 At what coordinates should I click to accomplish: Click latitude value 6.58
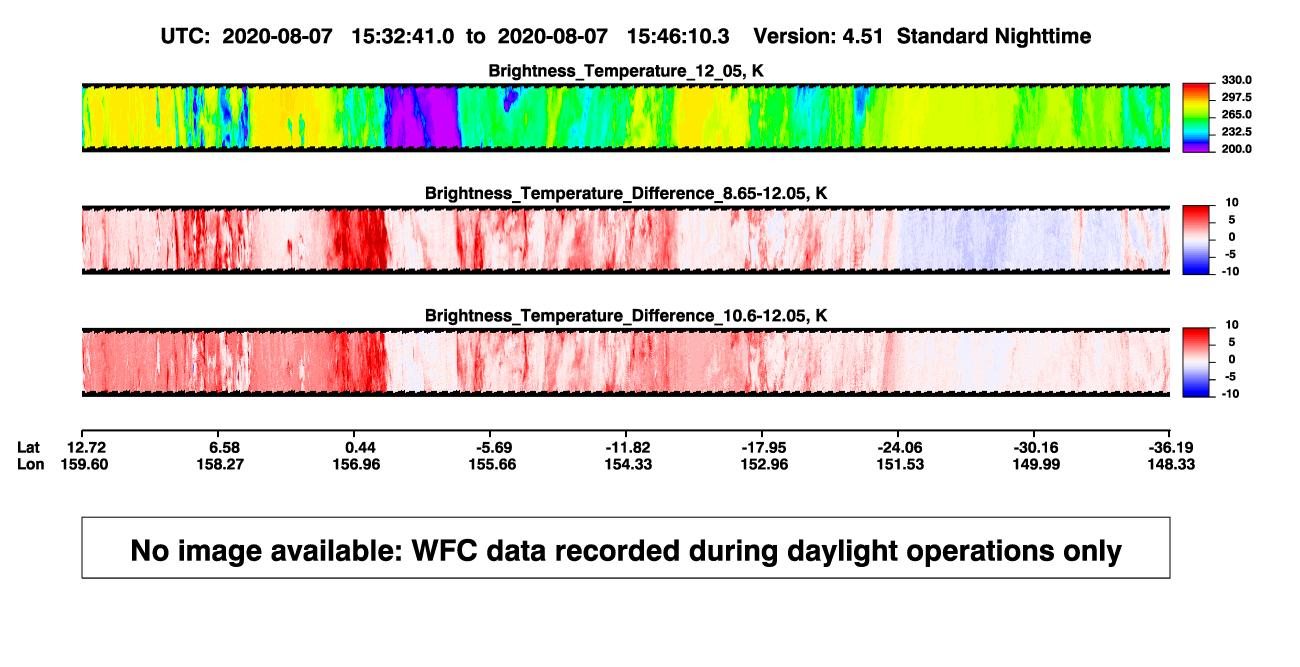[x=224, y=446]
